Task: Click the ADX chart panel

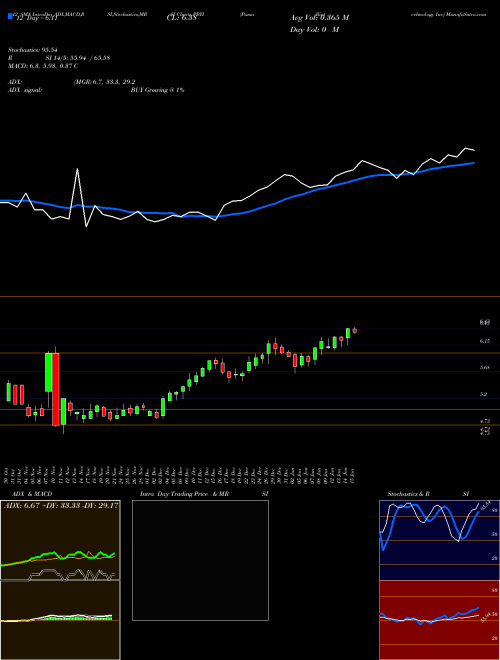Action: (x=60, y=540)
